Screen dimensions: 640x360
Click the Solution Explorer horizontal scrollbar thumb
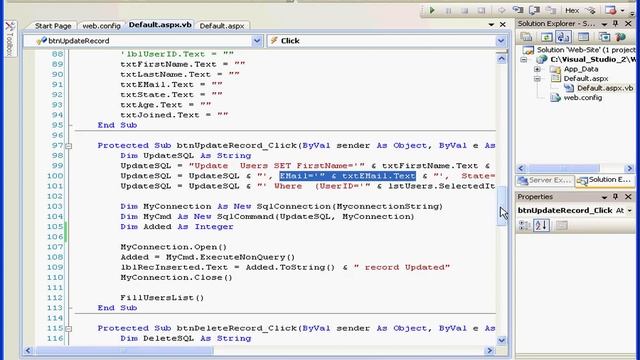[x=564, y=168]
